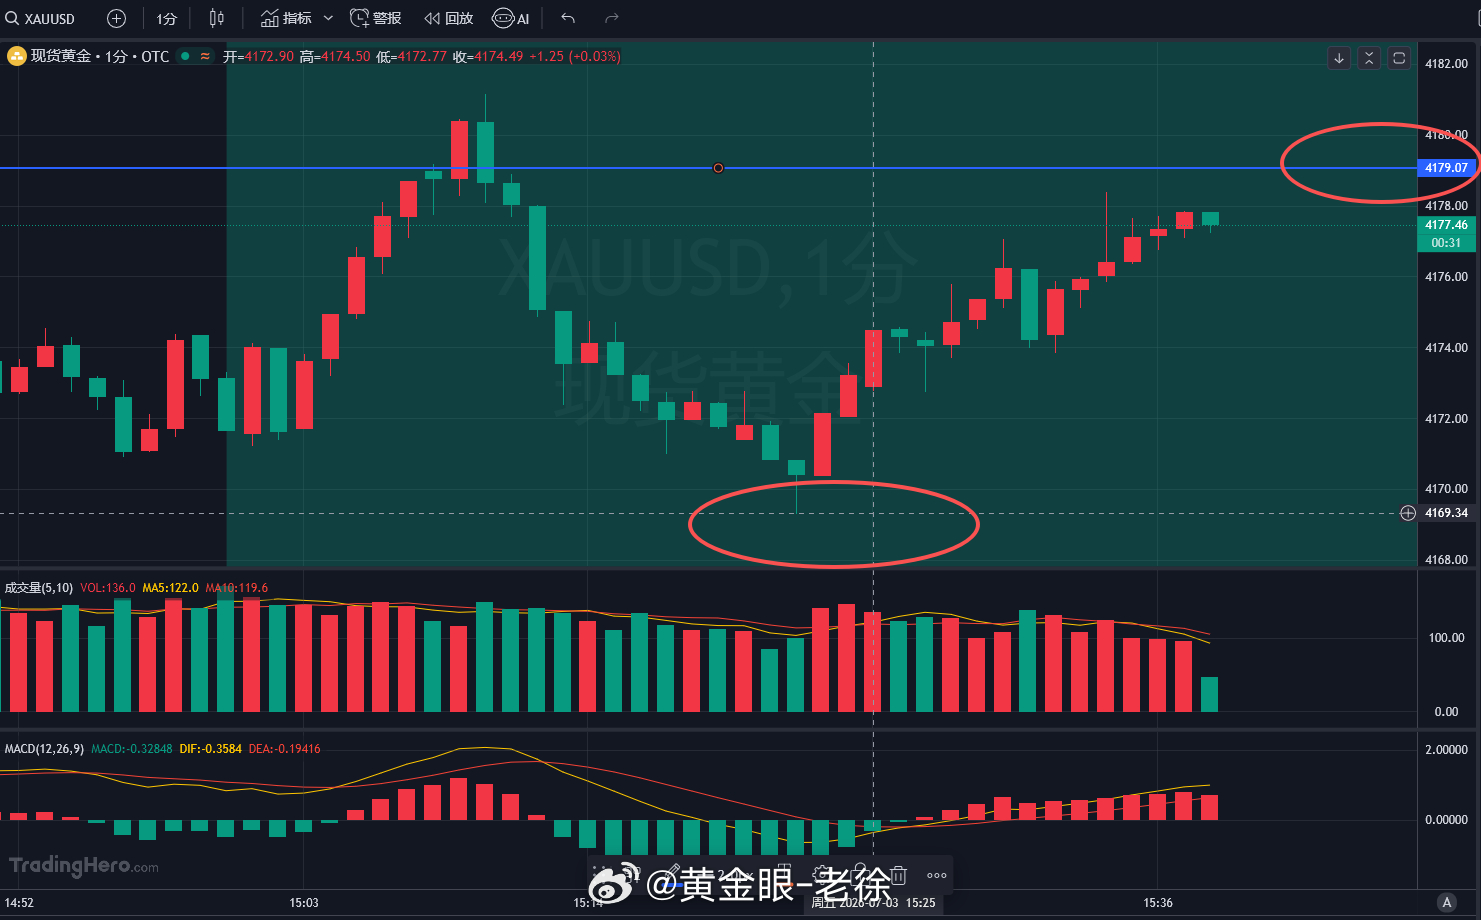
Task: Click the 开=4172.90 open value
Action: [259, 57]
